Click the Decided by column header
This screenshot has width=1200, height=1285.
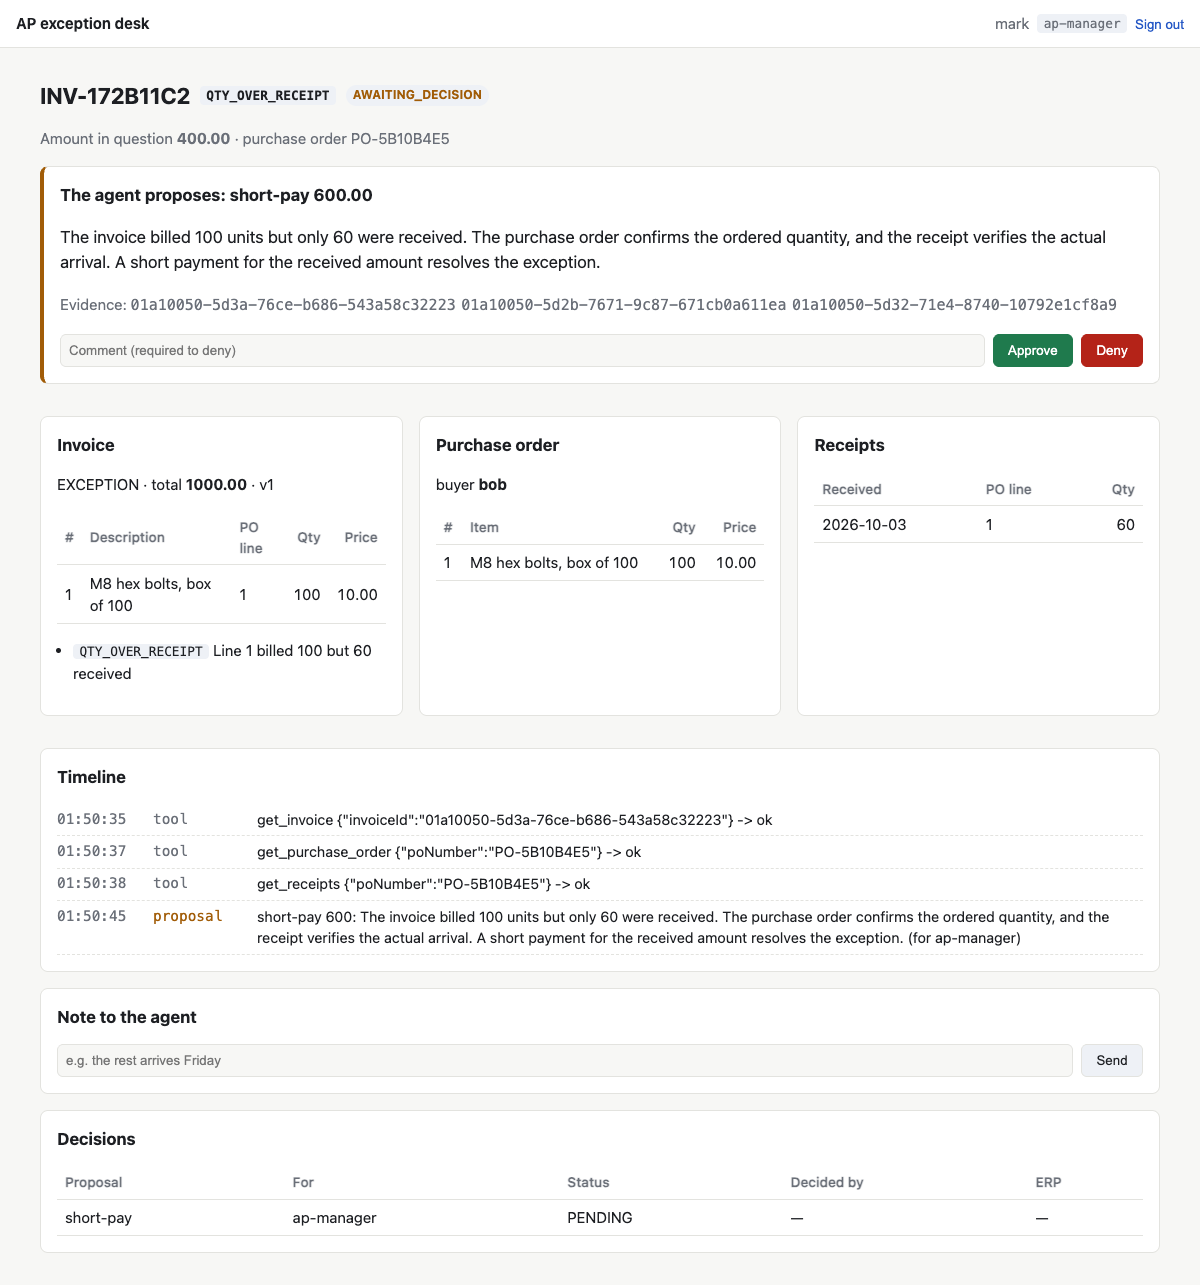pyautogui.click(x=826, y=1182)
